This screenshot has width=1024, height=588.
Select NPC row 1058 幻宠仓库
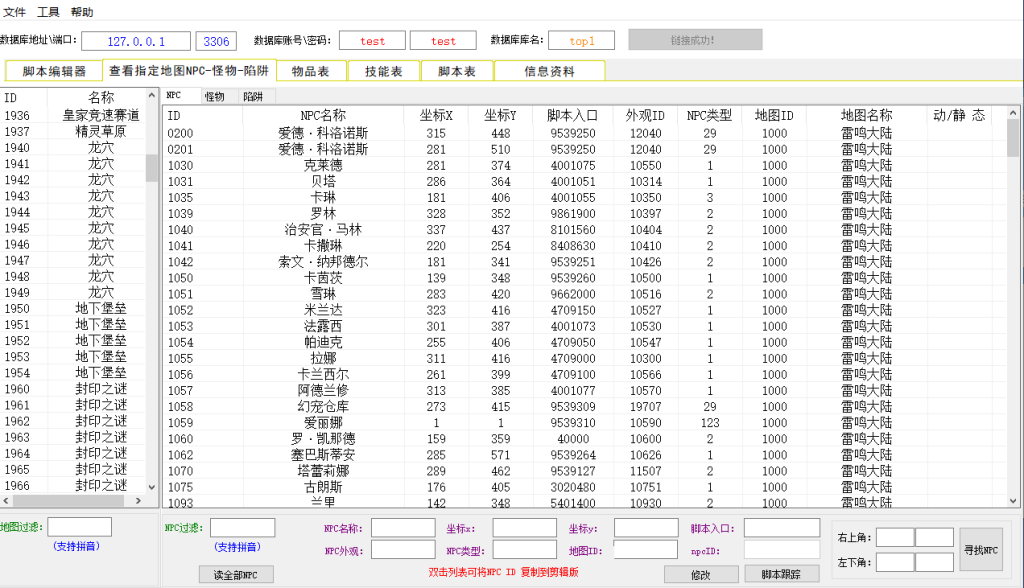tap(584, 406)
